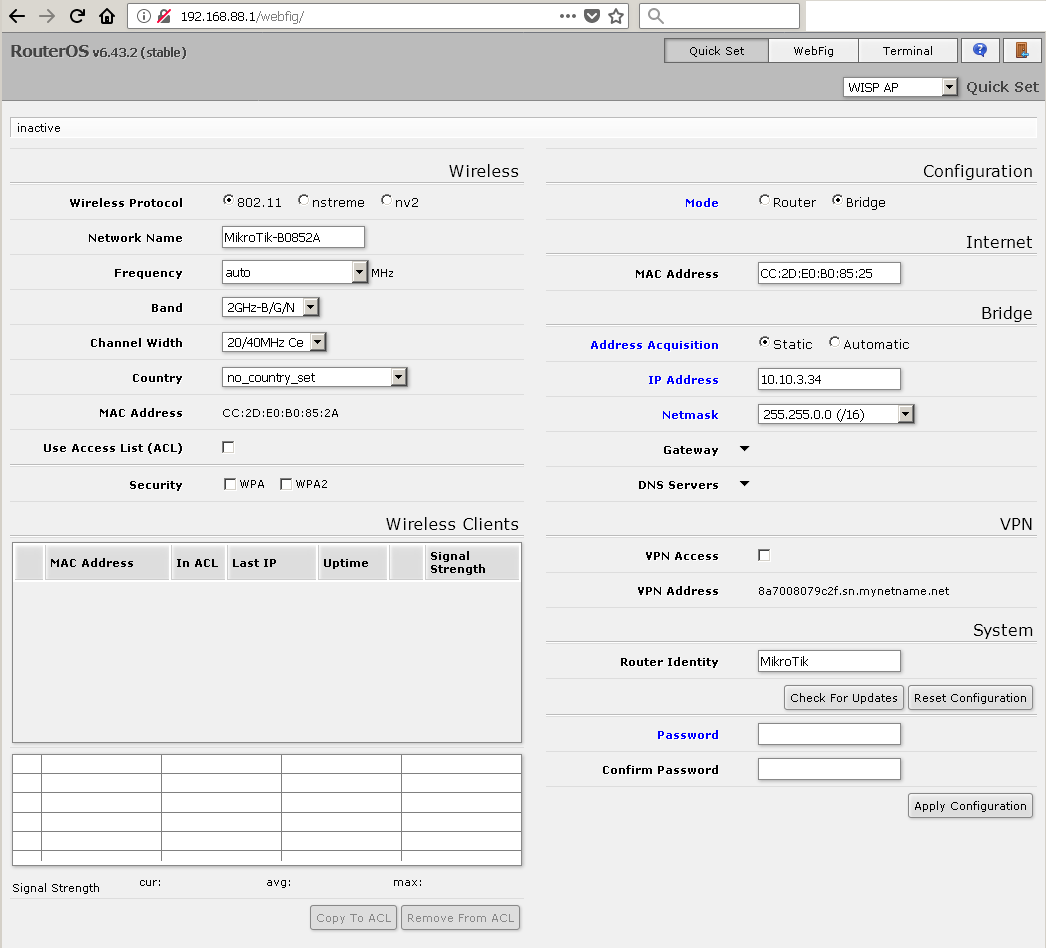Viewport: 1046px width, 948px height.
Task: Click Reset Configuration button
Action: pyautogui.click(x=970, y=698)
